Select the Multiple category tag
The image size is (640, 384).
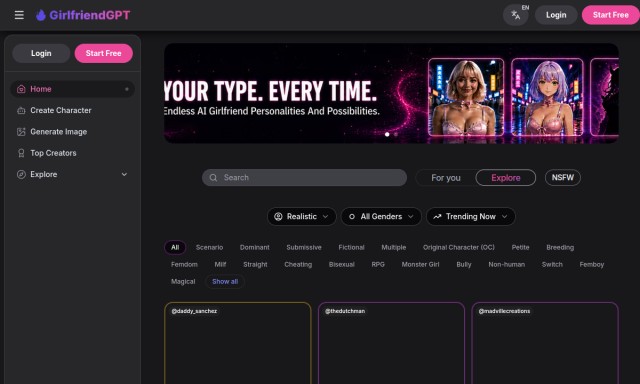tap(393, 247)
